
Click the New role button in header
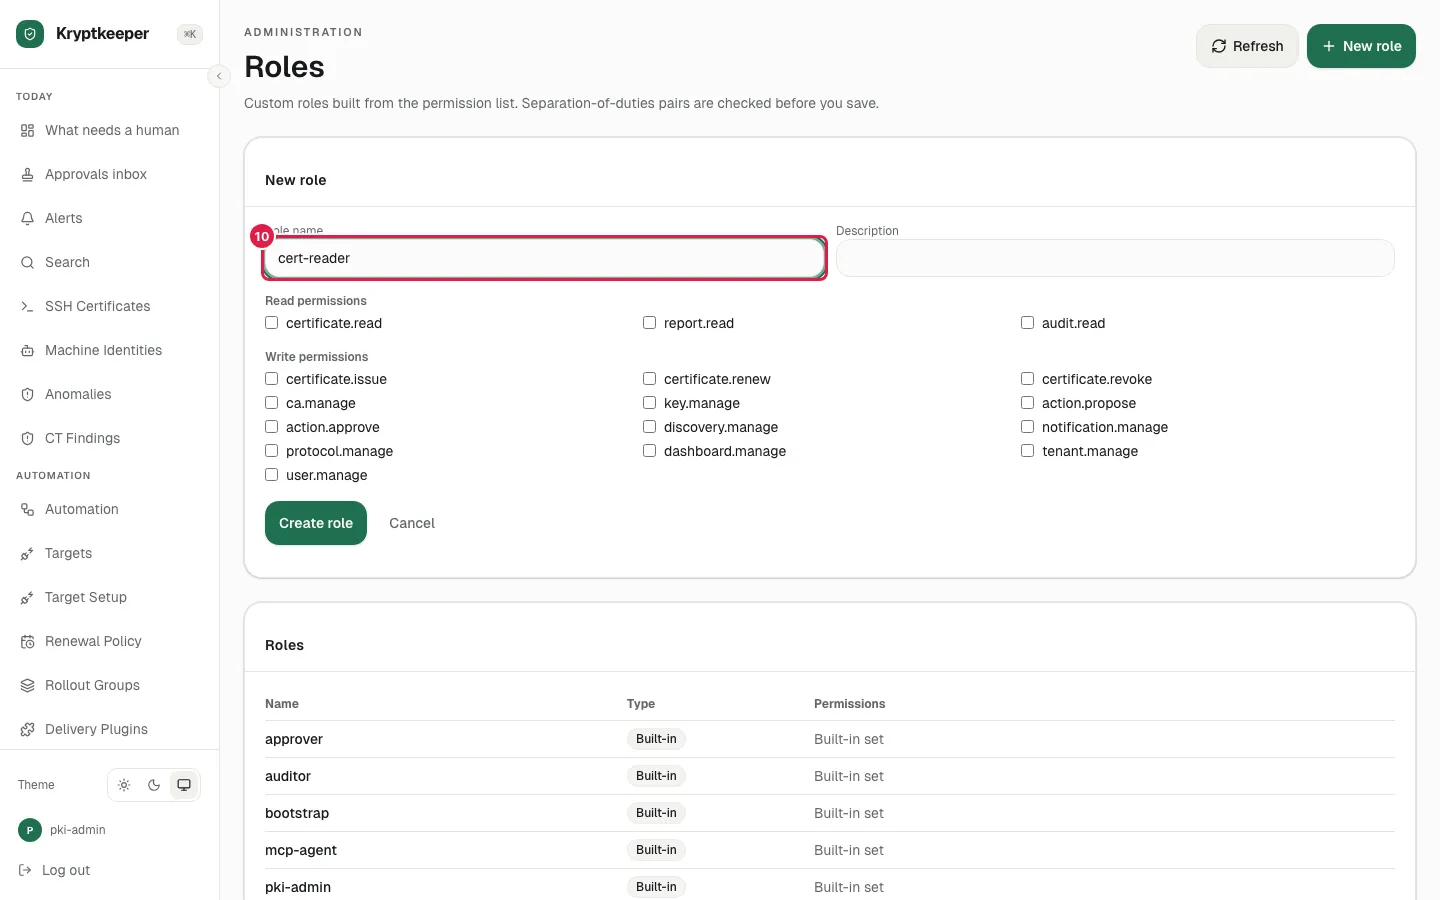point(1361,46)
